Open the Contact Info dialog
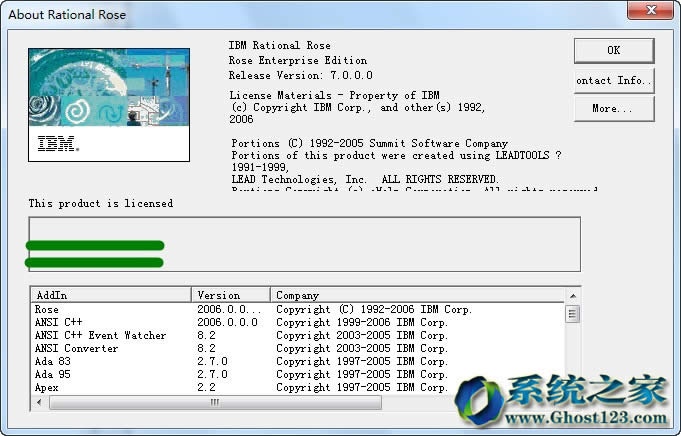Image resolution: width=681 pixels, height=436 pixels. pos(613,80)
